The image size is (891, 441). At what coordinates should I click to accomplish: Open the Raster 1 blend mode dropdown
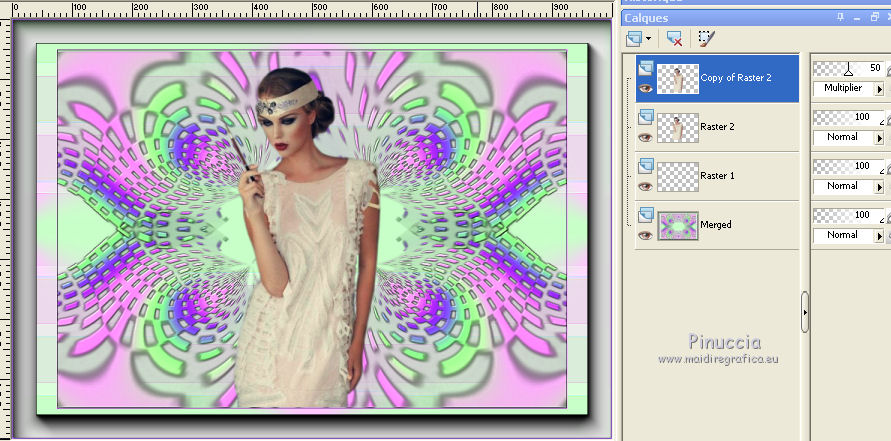pos(880,187)
